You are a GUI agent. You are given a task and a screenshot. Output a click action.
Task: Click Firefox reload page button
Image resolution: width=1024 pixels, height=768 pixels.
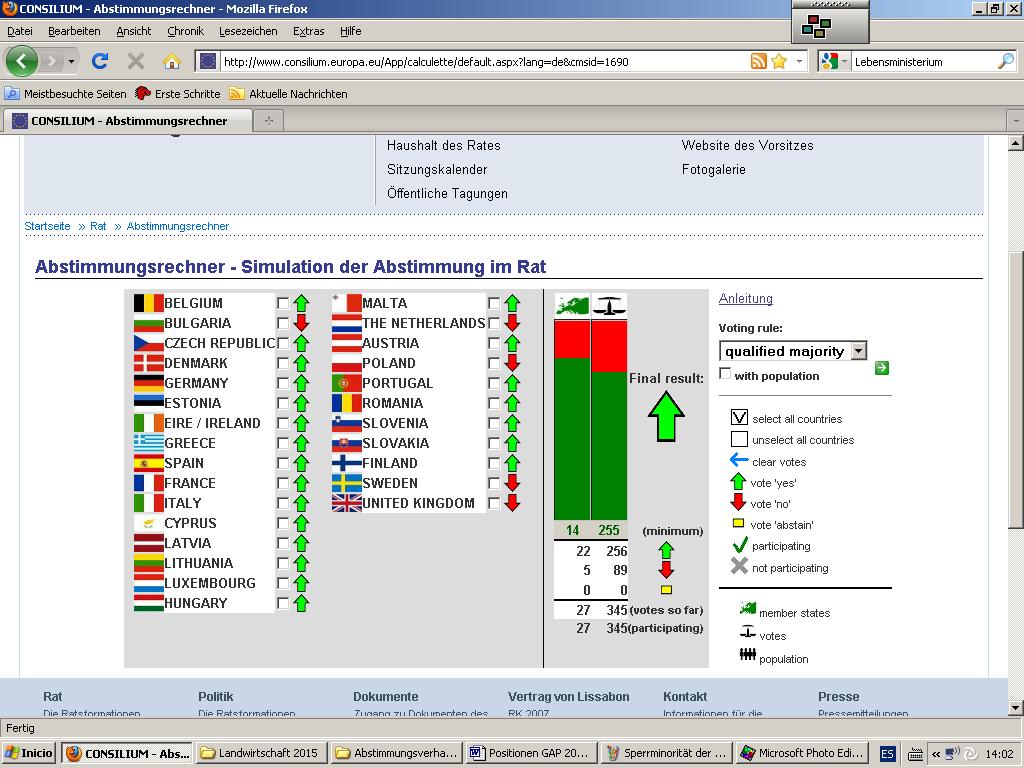coord(100,61)
